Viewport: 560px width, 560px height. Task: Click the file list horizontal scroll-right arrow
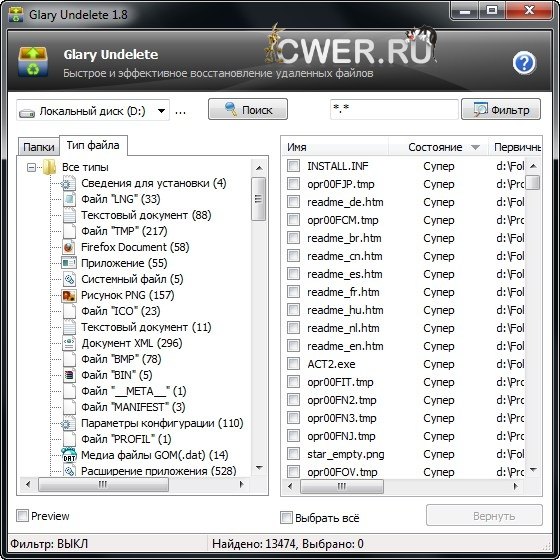(515, 486)
